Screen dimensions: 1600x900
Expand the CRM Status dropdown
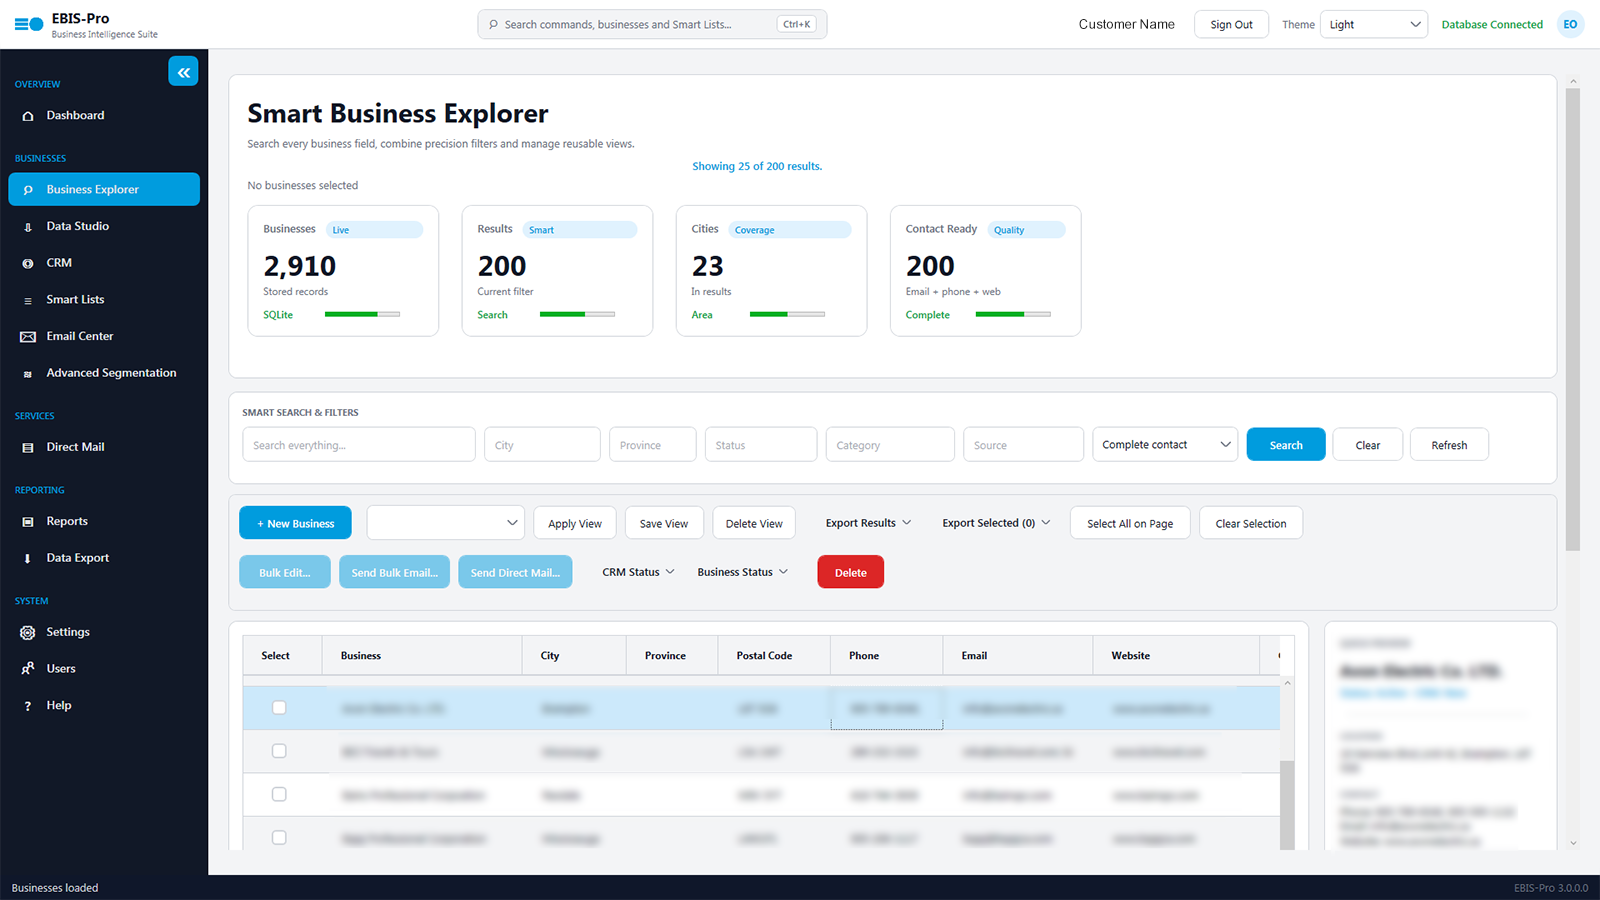(x=638, y=572)
